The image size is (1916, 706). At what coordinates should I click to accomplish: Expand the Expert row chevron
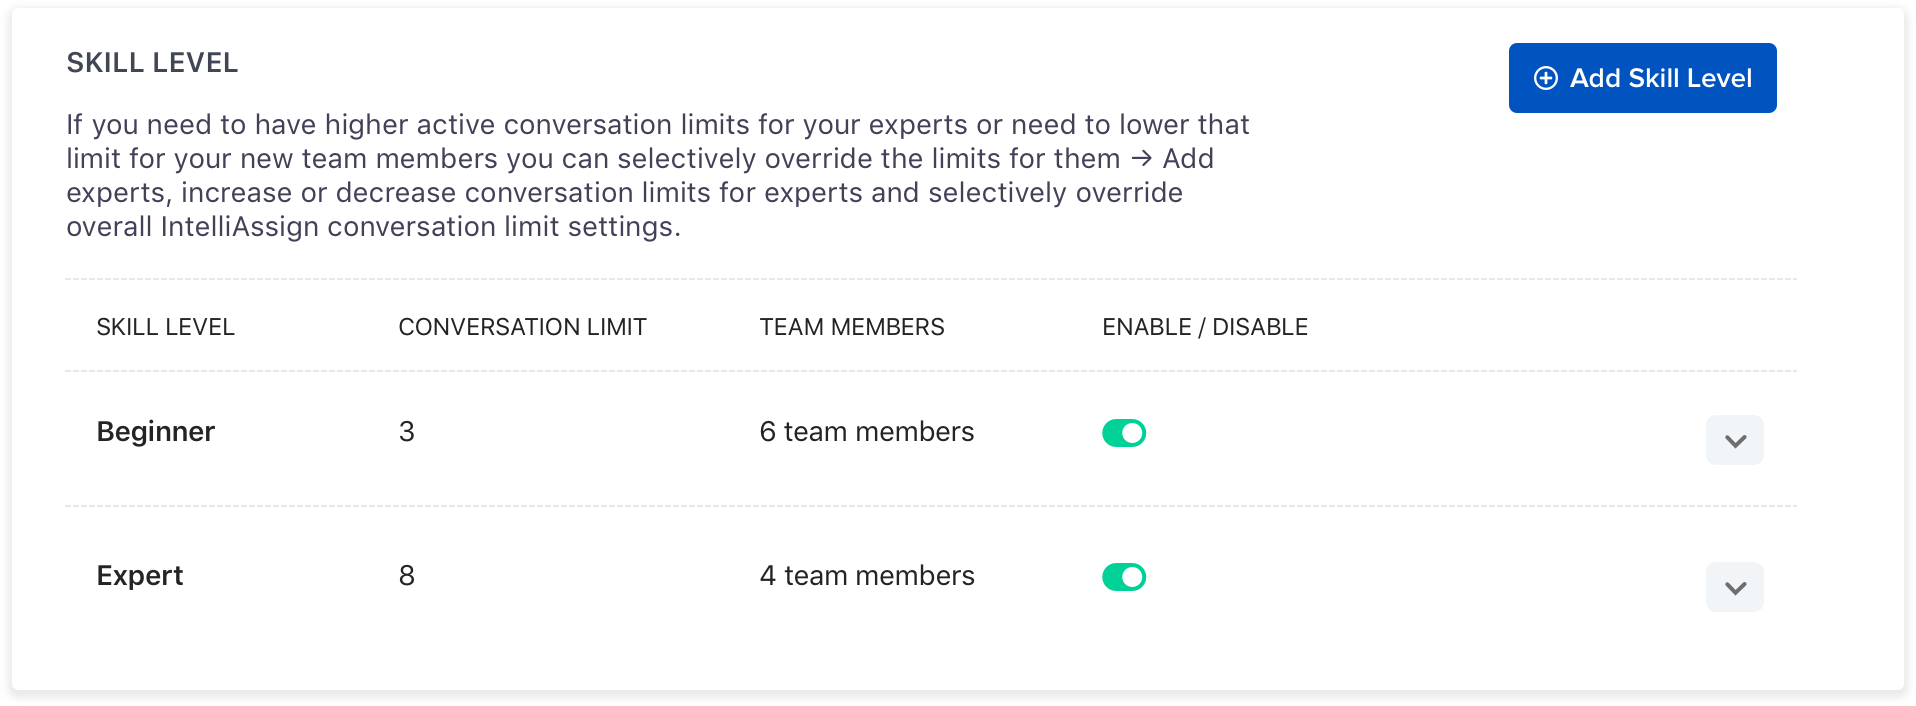[1735, 587]
